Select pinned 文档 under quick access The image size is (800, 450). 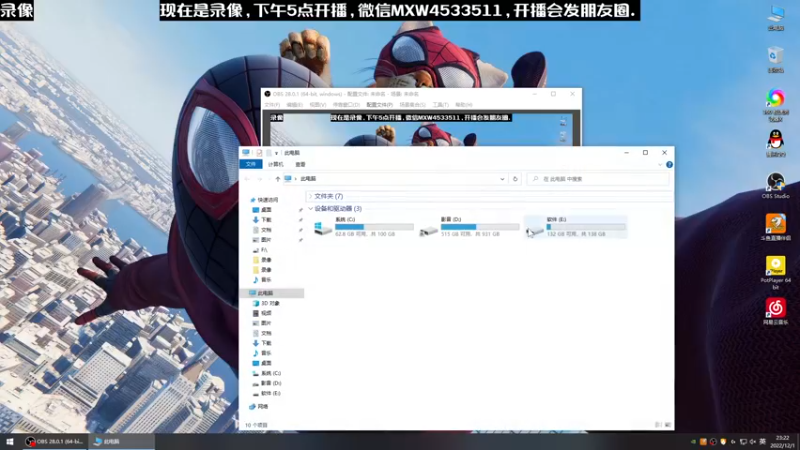(262, 230)
